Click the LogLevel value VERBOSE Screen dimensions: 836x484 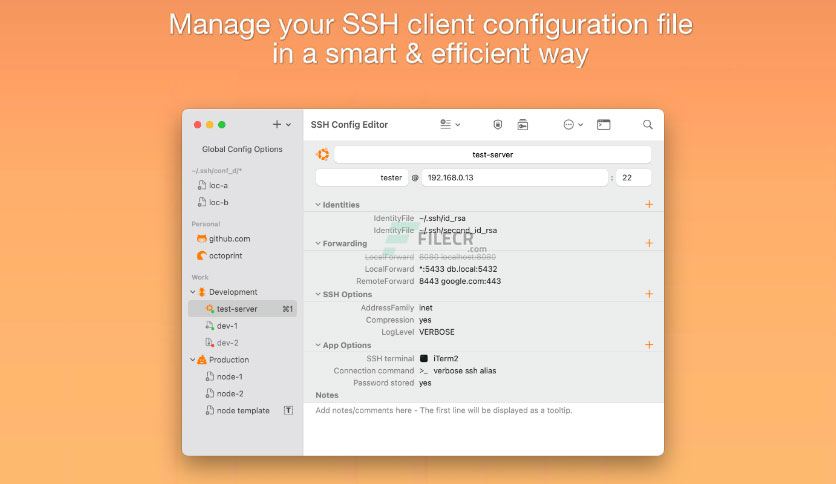(437, 332)
